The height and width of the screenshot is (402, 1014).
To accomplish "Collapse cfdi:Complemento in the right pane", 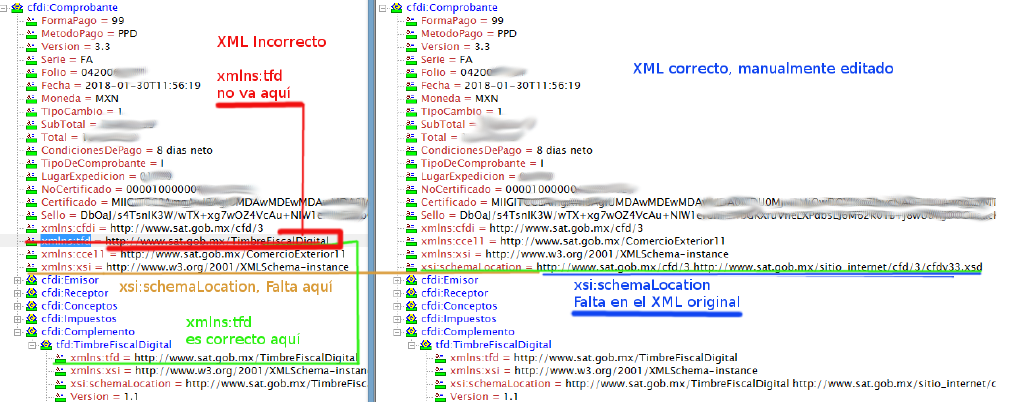I will pyautogui.click(x=397, y=332).
